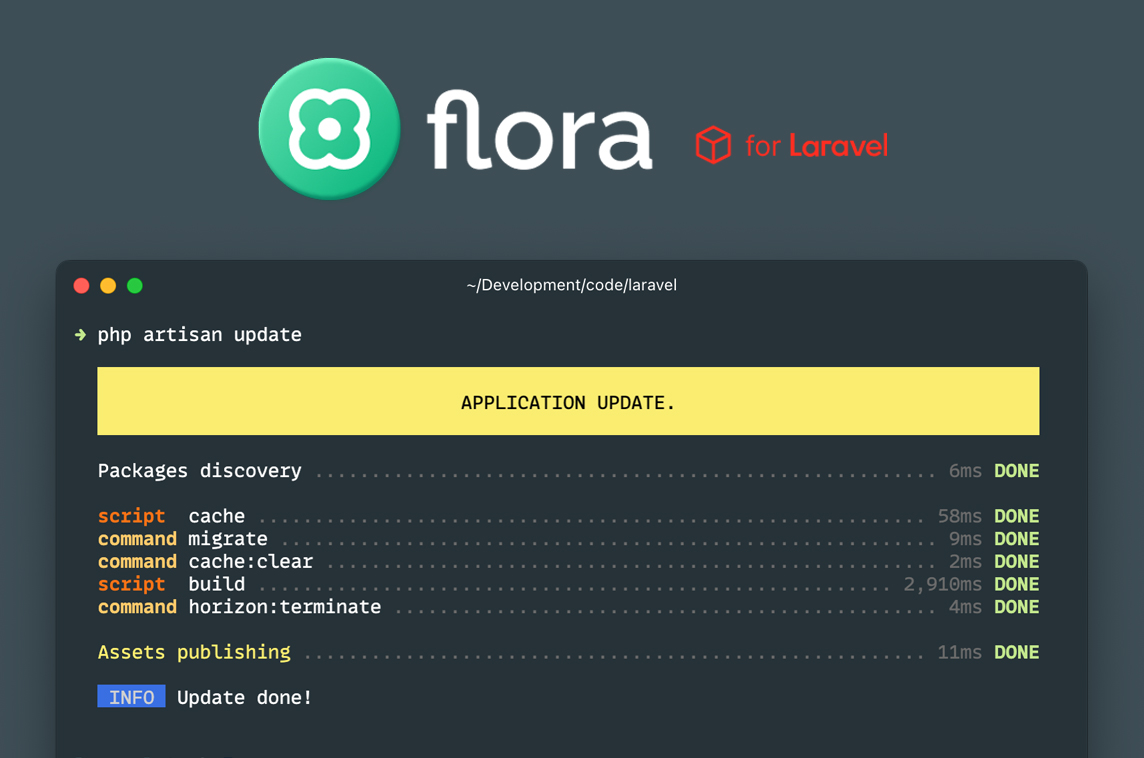Viewport: 1144px width, 758px height.
Task: Click the 'flora' wordmark text
Action: pos(538,130)
